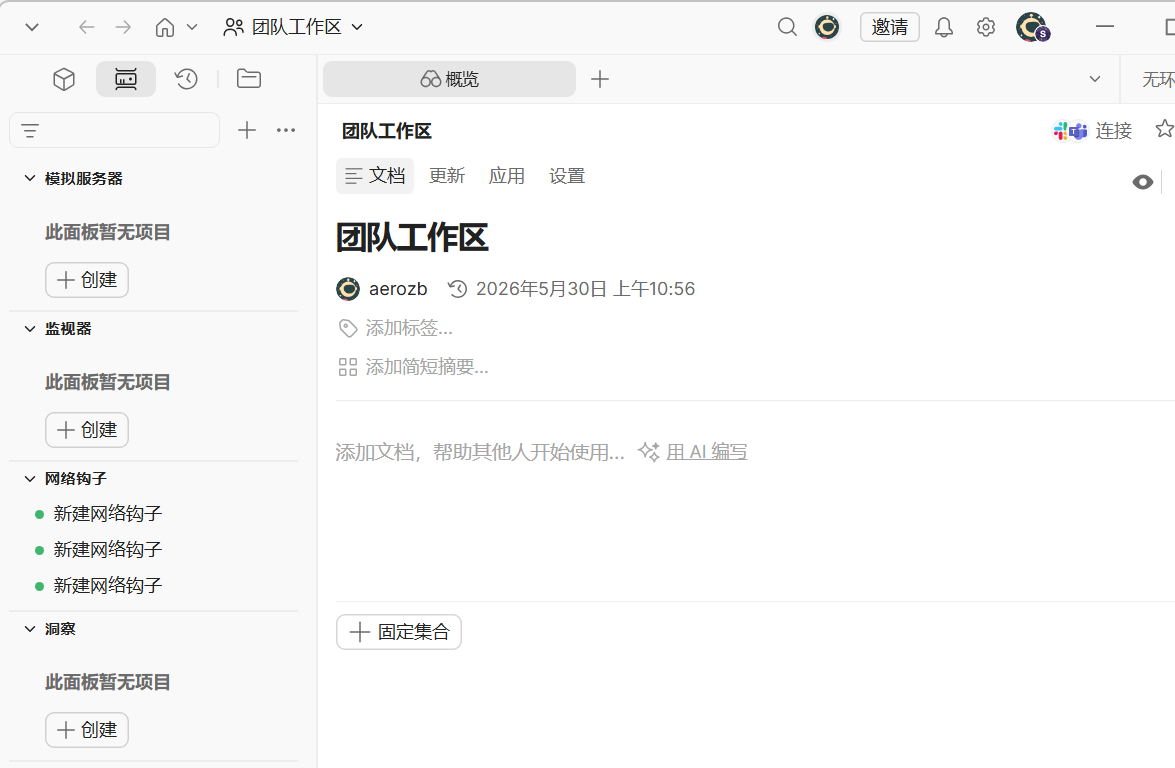Click 添加简短摘要... to add summary
Viewport: 1175px width, 768px height.
pyautogui.click(x=427, y=367)
